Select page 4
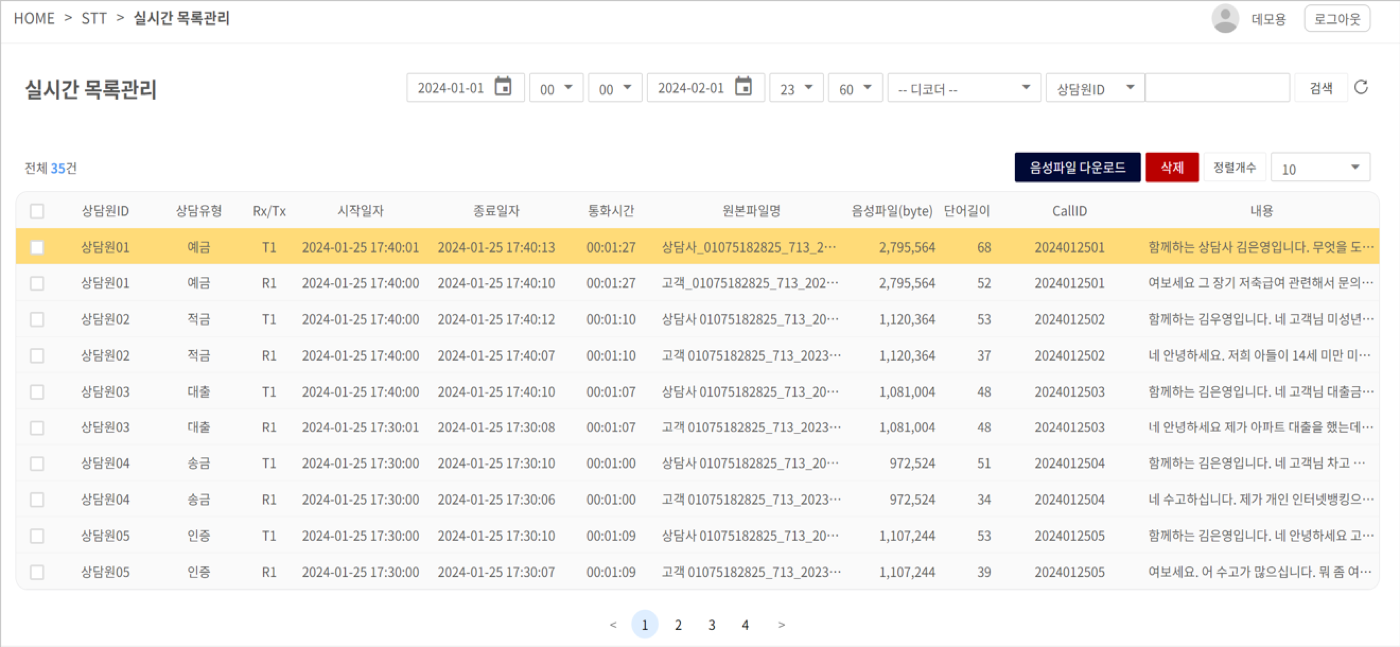This screenshot has width=1400, height=647. [745, 625]
